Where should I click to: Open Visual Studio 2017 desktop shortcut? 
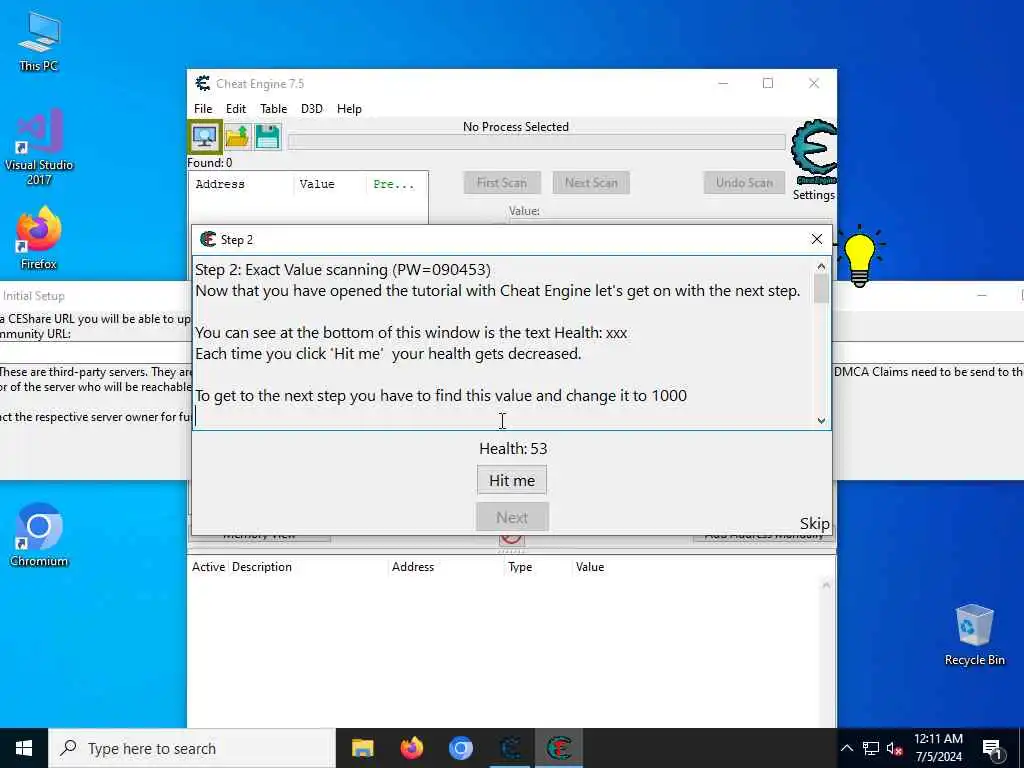pyautogui.click(x=39, y=147)
